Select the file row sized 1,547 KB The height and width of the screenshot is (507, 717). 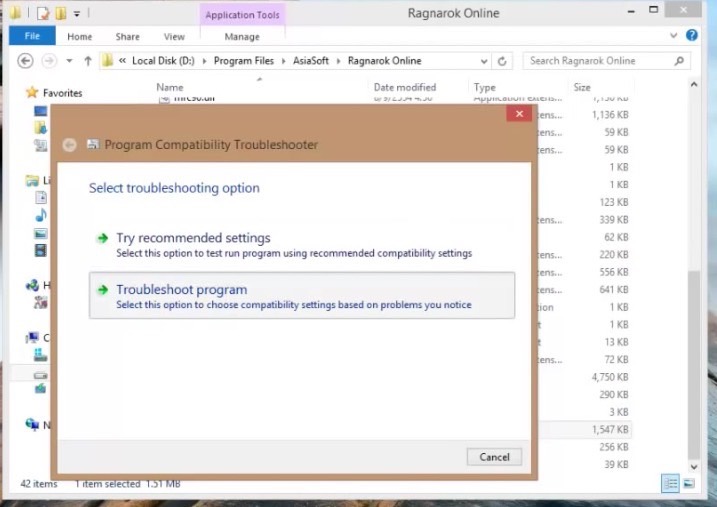point(585,429)
